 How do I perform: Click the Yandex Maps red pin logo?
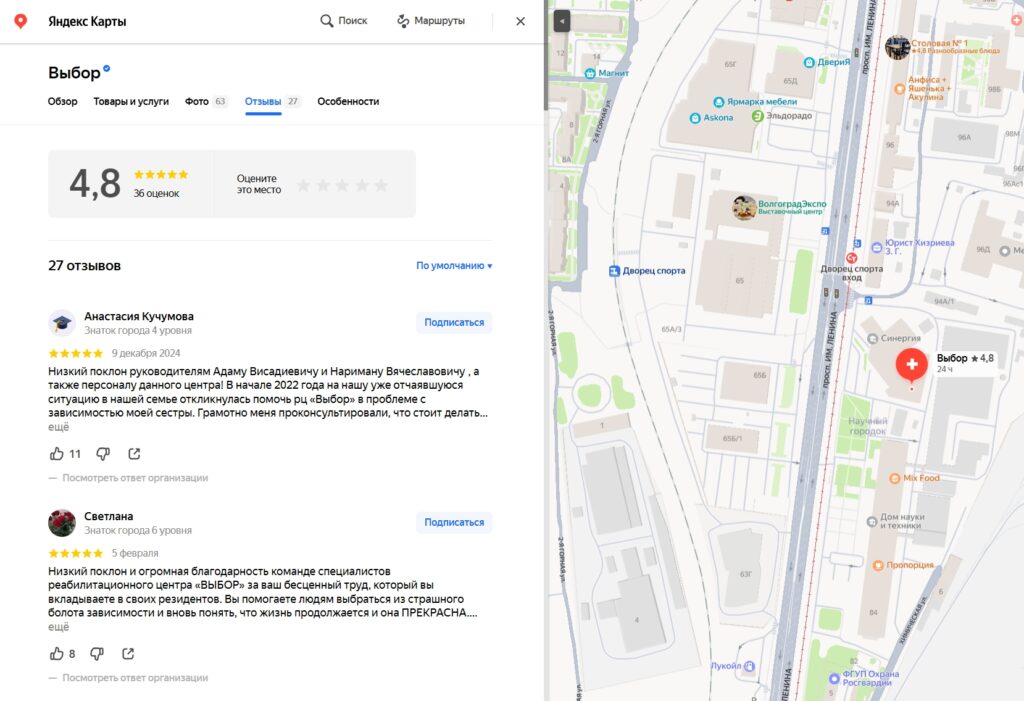pos(21,21)
